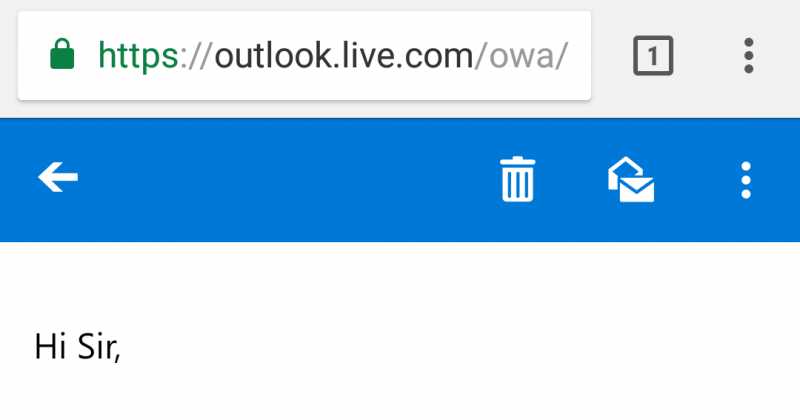Tap the word "Sir" in the email
800x420 pixels.
pos(97,347)
